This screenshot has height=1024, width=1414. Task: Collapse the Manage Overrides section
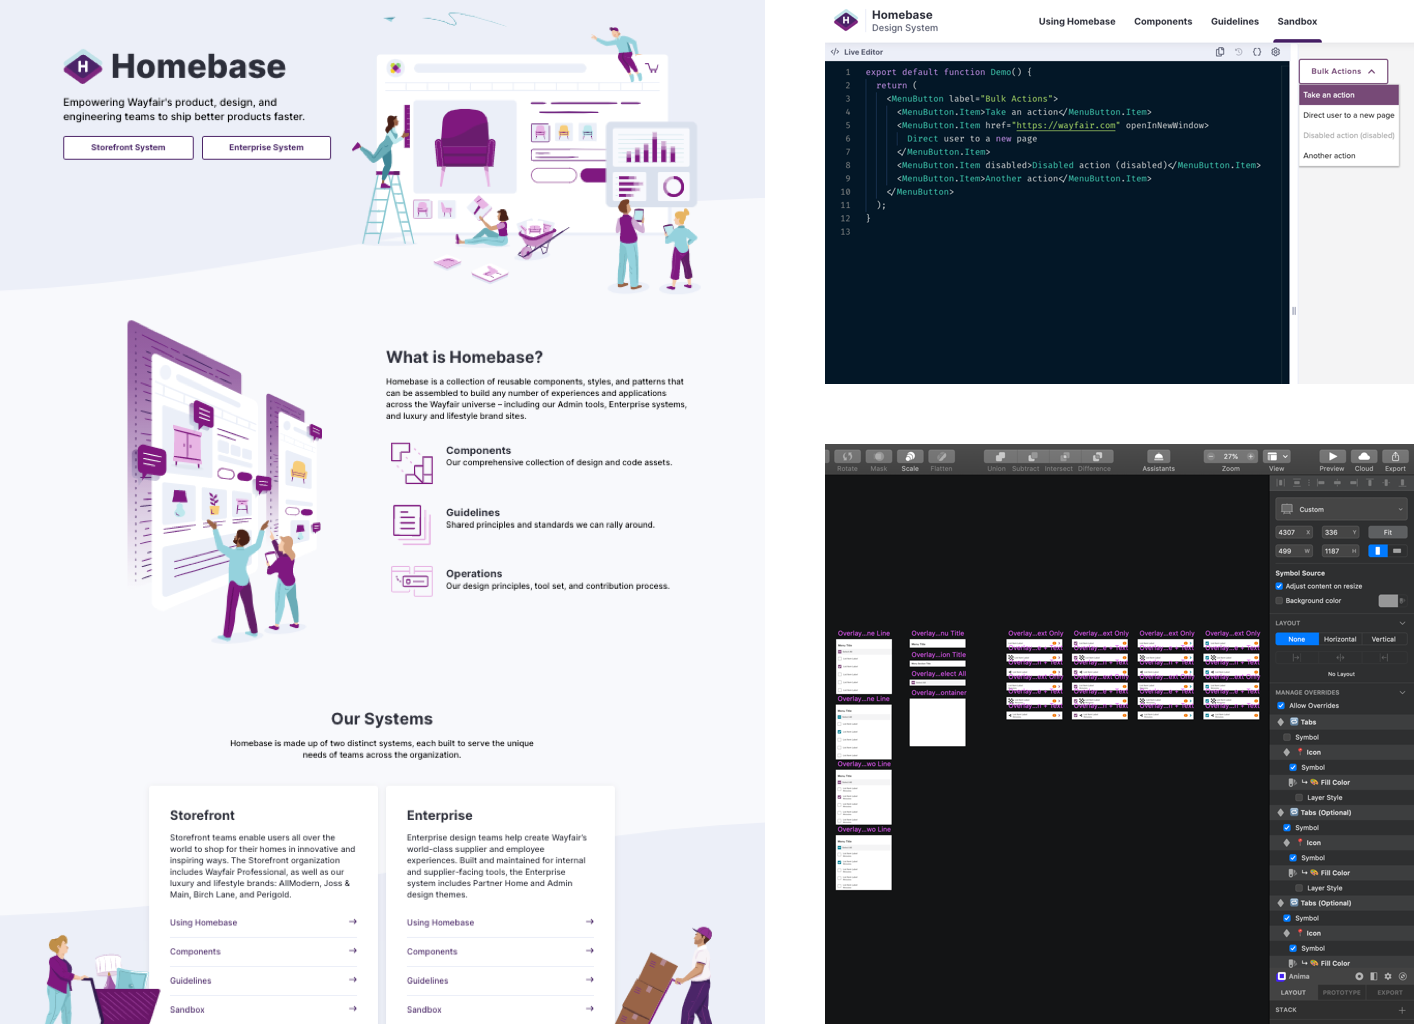1400,691
